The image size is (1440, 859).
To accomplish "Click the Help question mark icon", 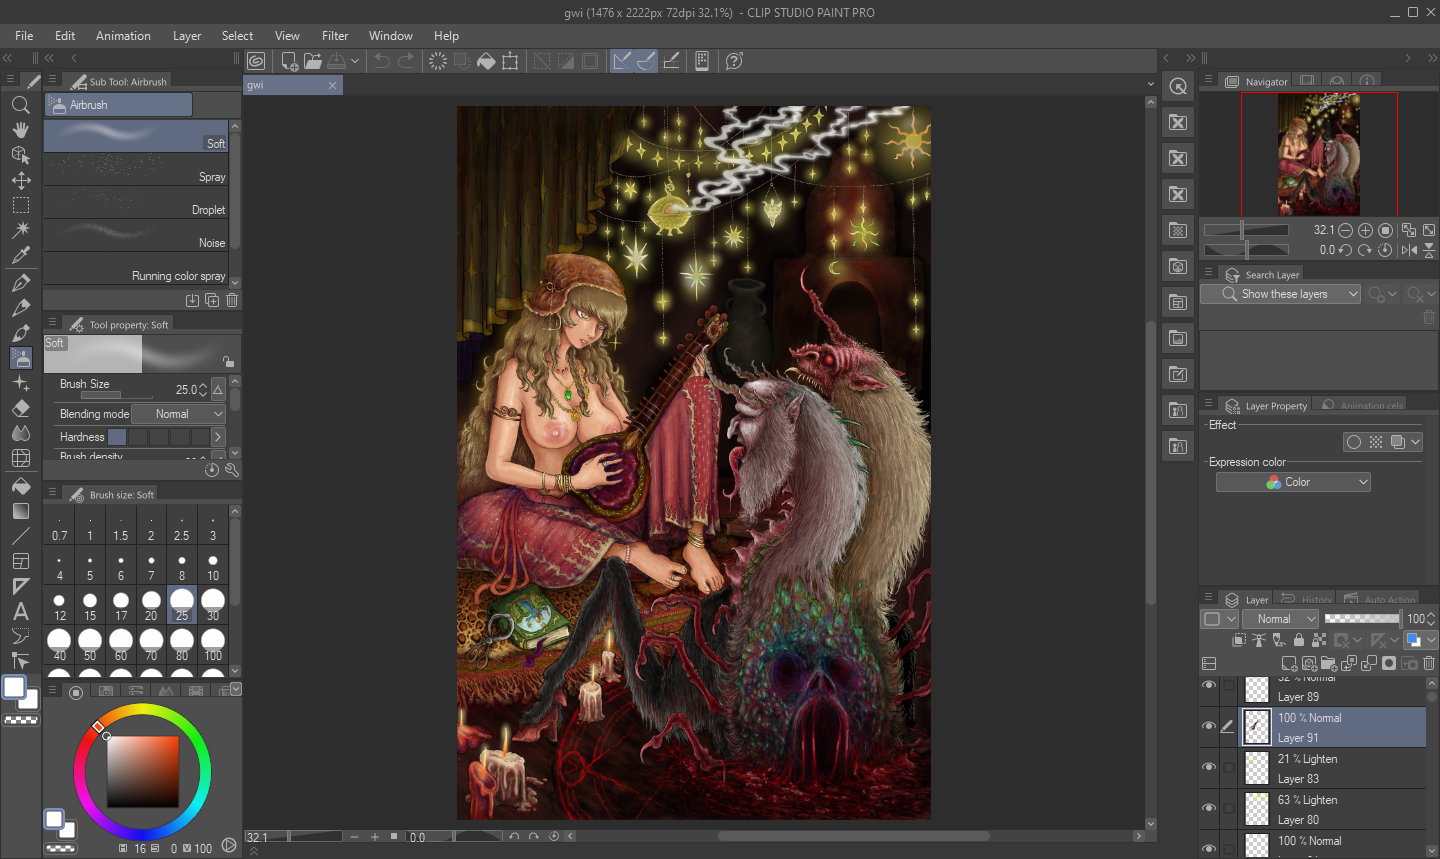I will click(734, 61).
